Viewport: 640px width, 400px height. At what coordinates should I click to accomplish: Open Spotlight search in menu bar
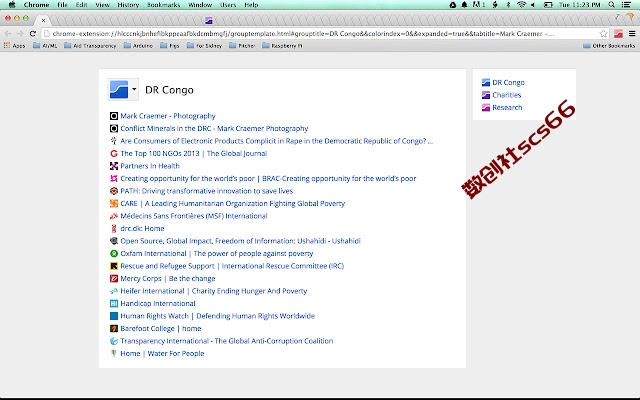pyautogui.click(x=611, y=5)
